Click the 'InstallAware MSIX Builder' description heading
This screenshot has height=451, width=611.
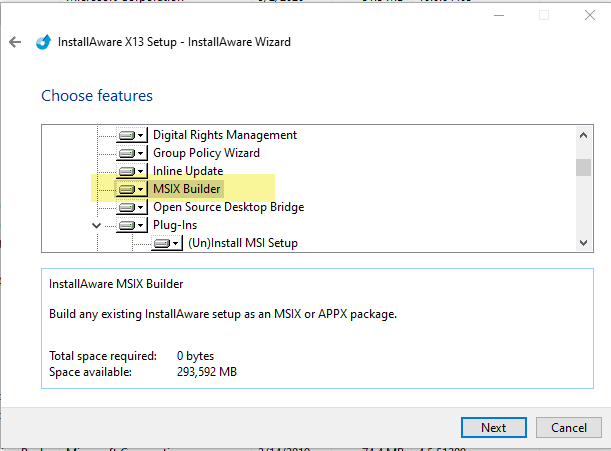(x=116, y=284)
